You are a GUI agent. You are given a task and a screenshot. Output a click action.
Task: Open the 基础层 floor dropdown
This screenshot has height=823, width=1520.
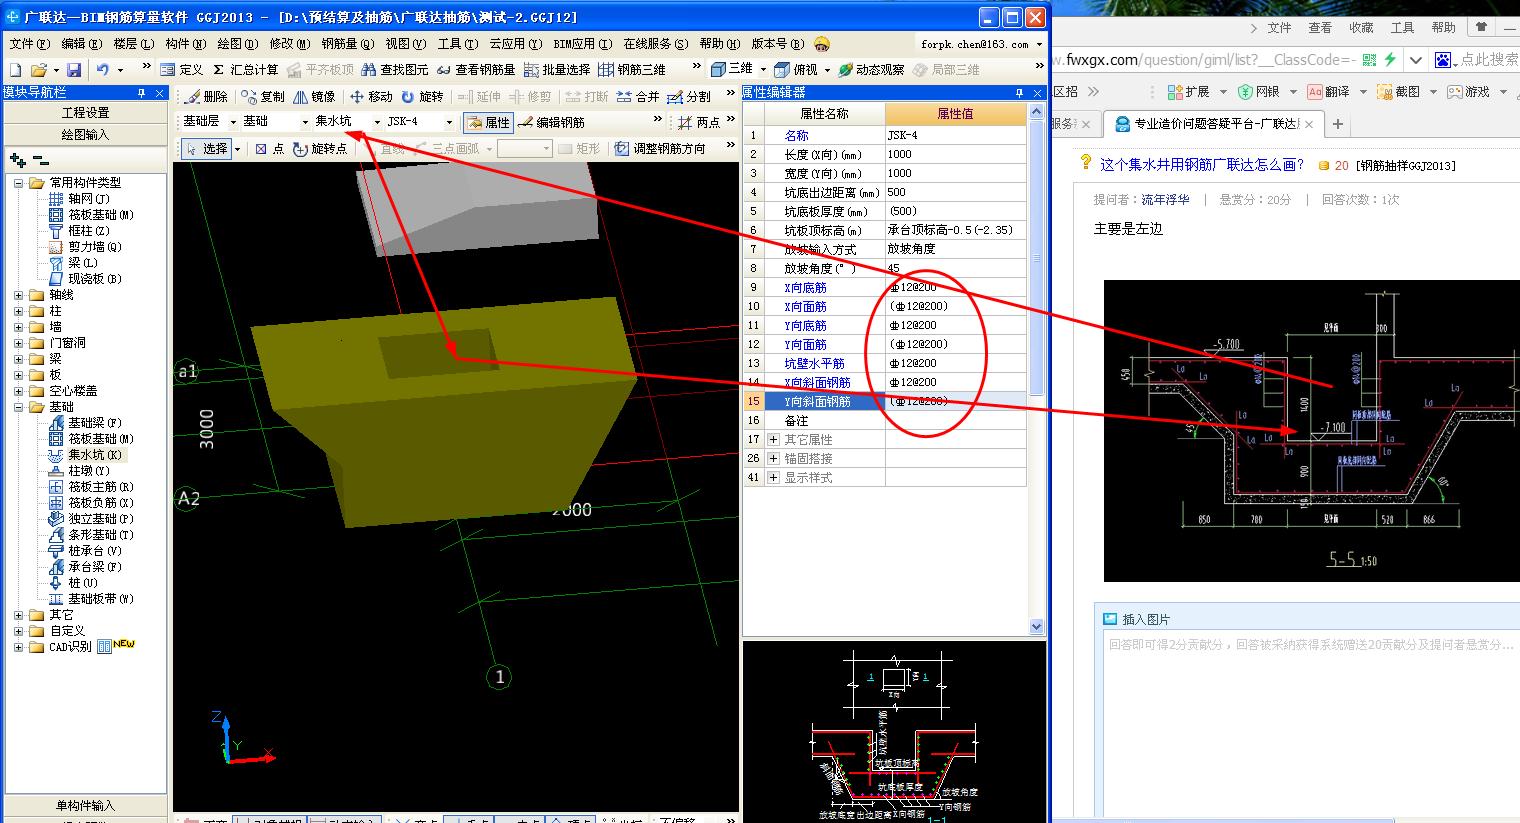coord(233,122)
